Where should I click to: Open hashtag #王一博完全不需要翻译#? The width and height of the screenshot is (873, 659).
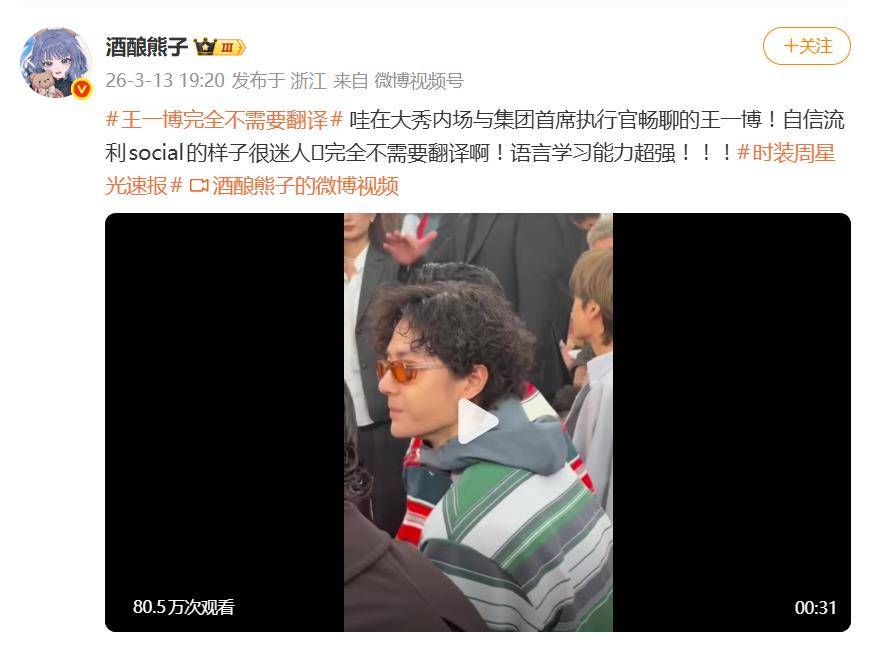[x=224, y=120]
